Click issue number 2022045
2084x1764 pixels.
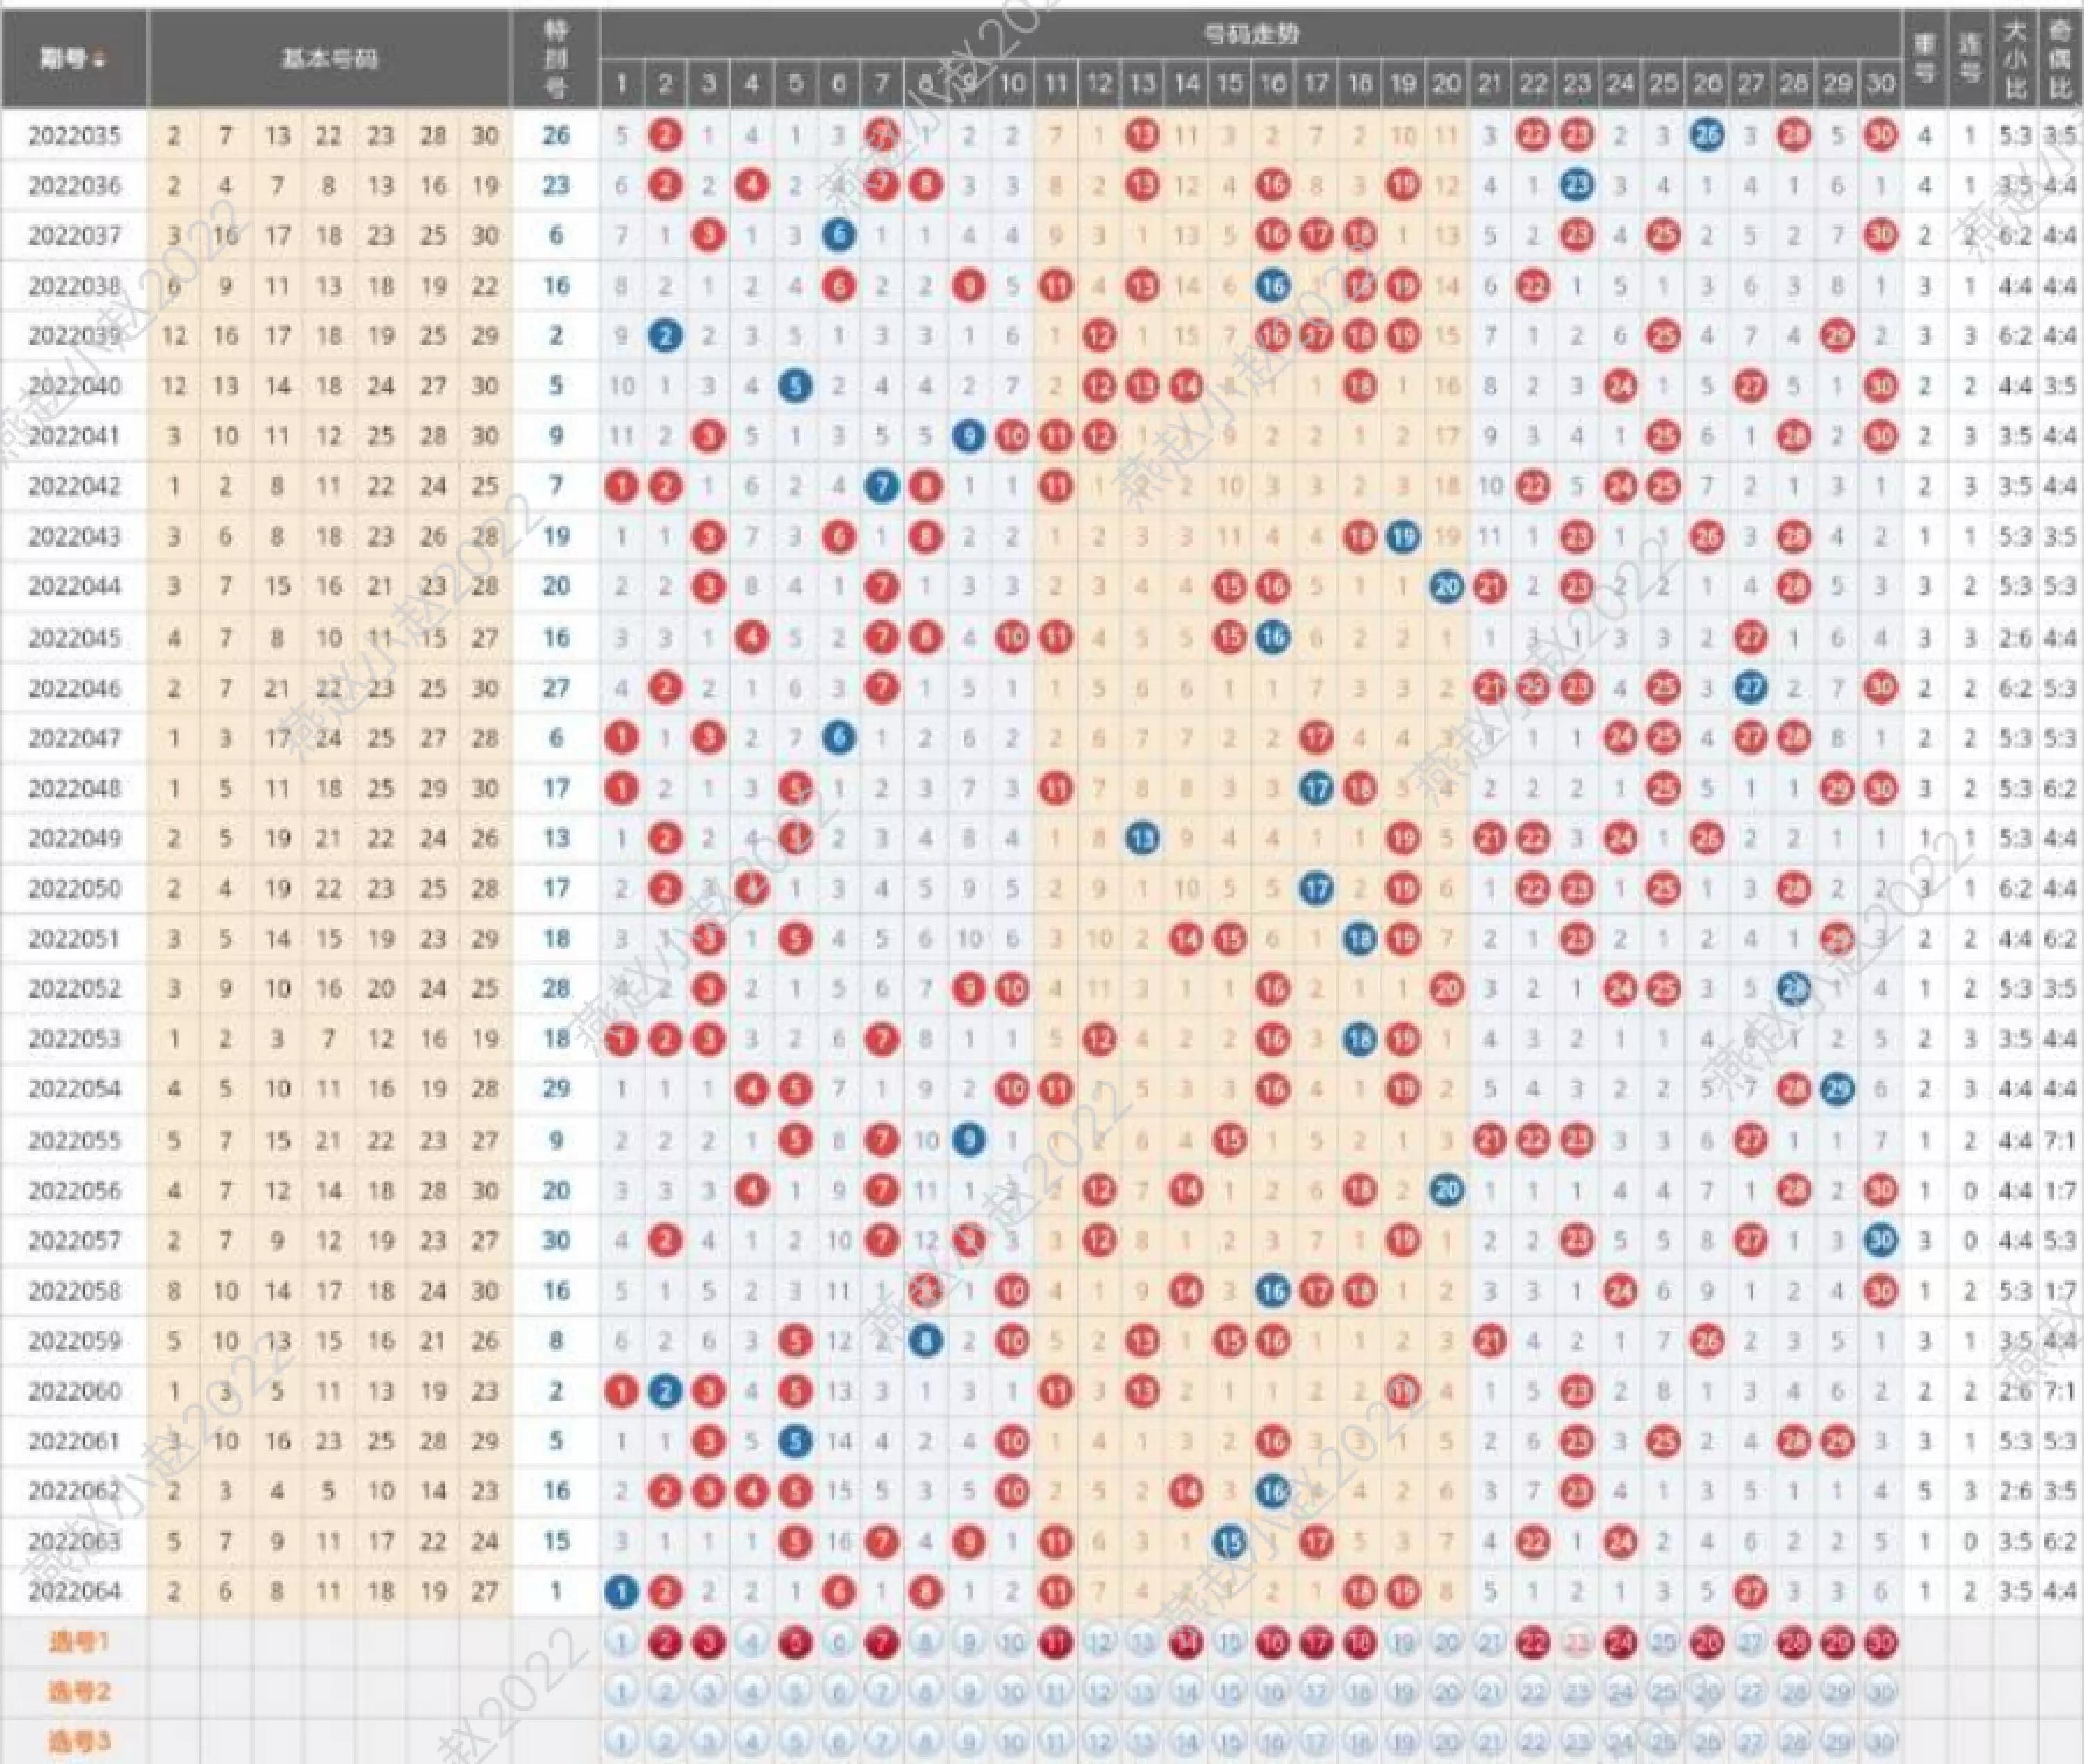pyautogui.click(x=74, y=638)
